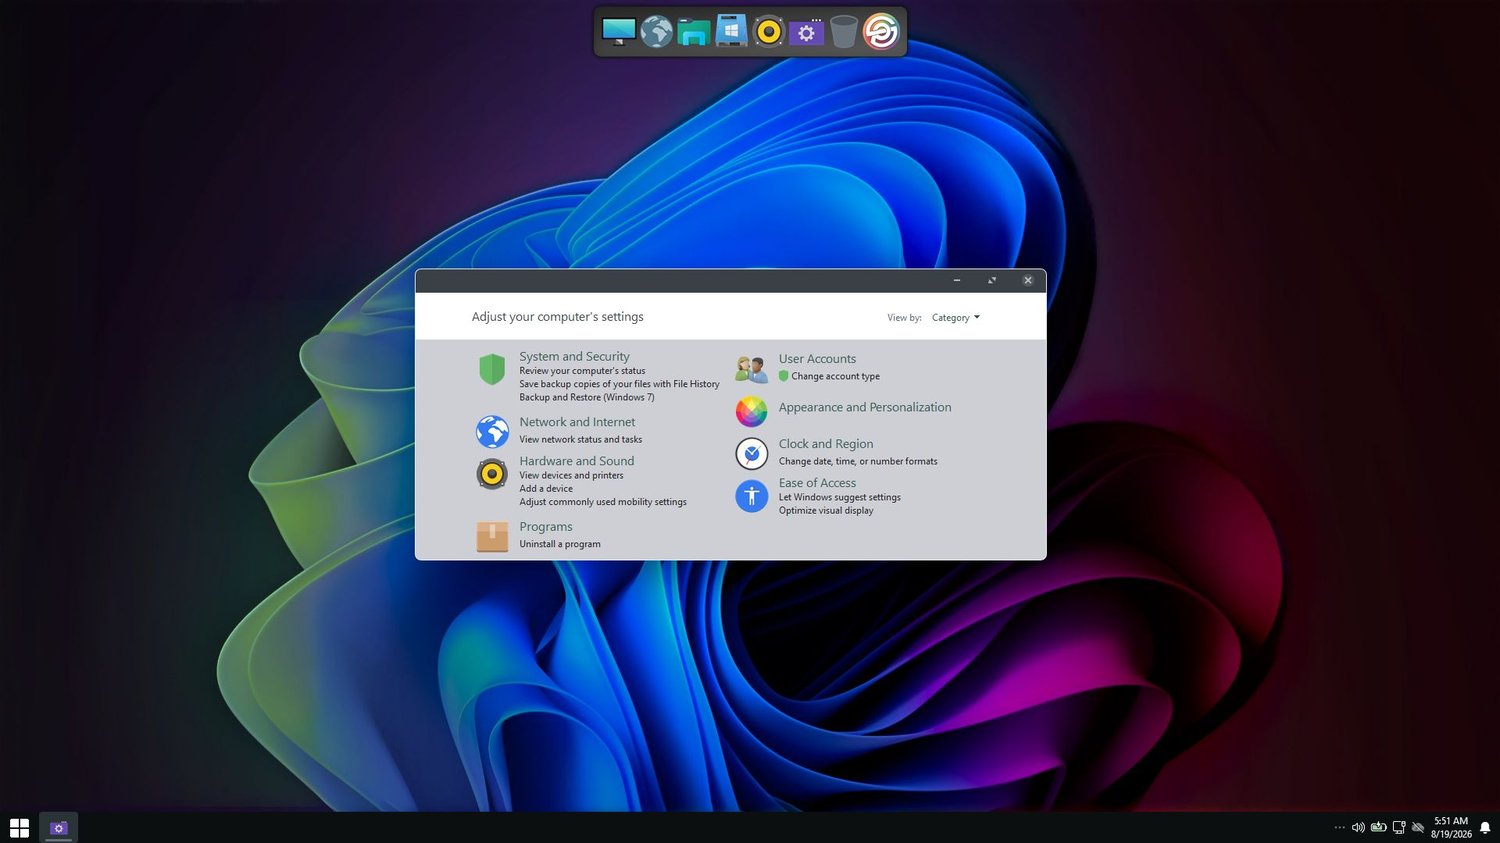Open Network and Internet category
Image resolution: width=1500 pixels, height=843 pixels.
(x=577, y=422)
